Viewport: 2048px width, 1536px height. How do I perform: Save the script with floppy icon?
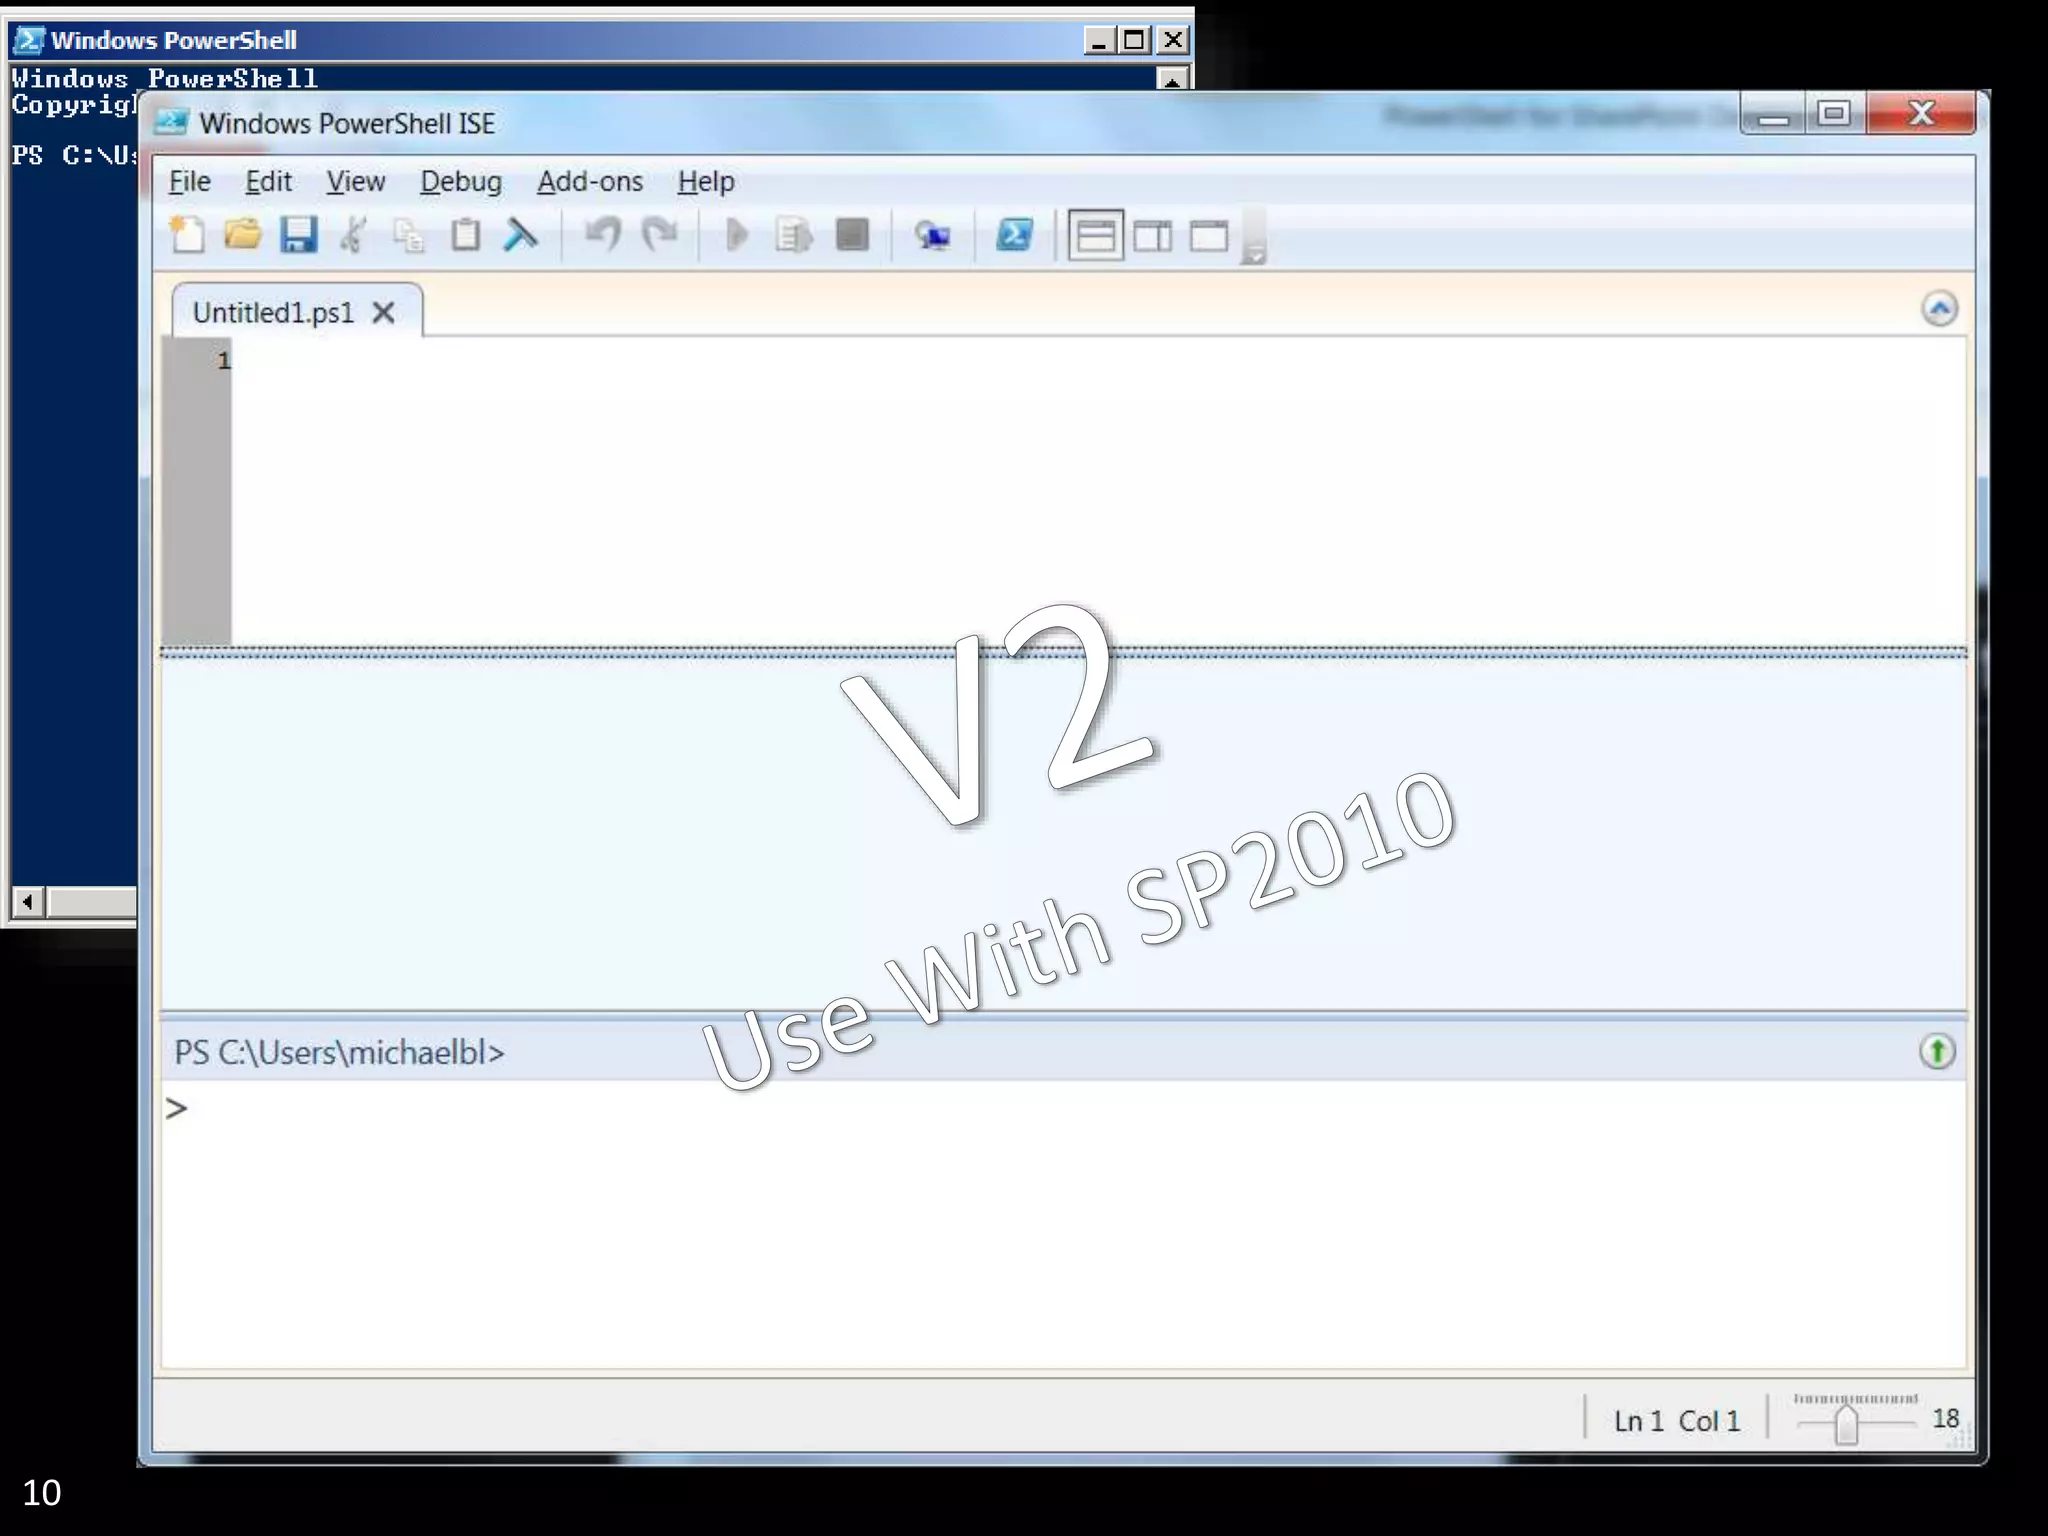click(298, 236)
